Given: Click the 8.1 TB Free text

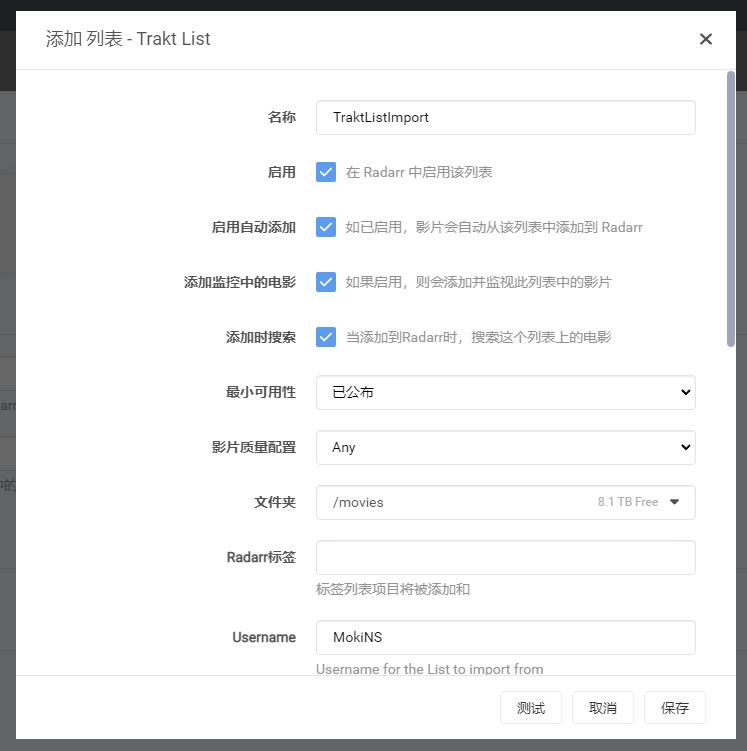Looking at the screenshot, I should 628,502.
